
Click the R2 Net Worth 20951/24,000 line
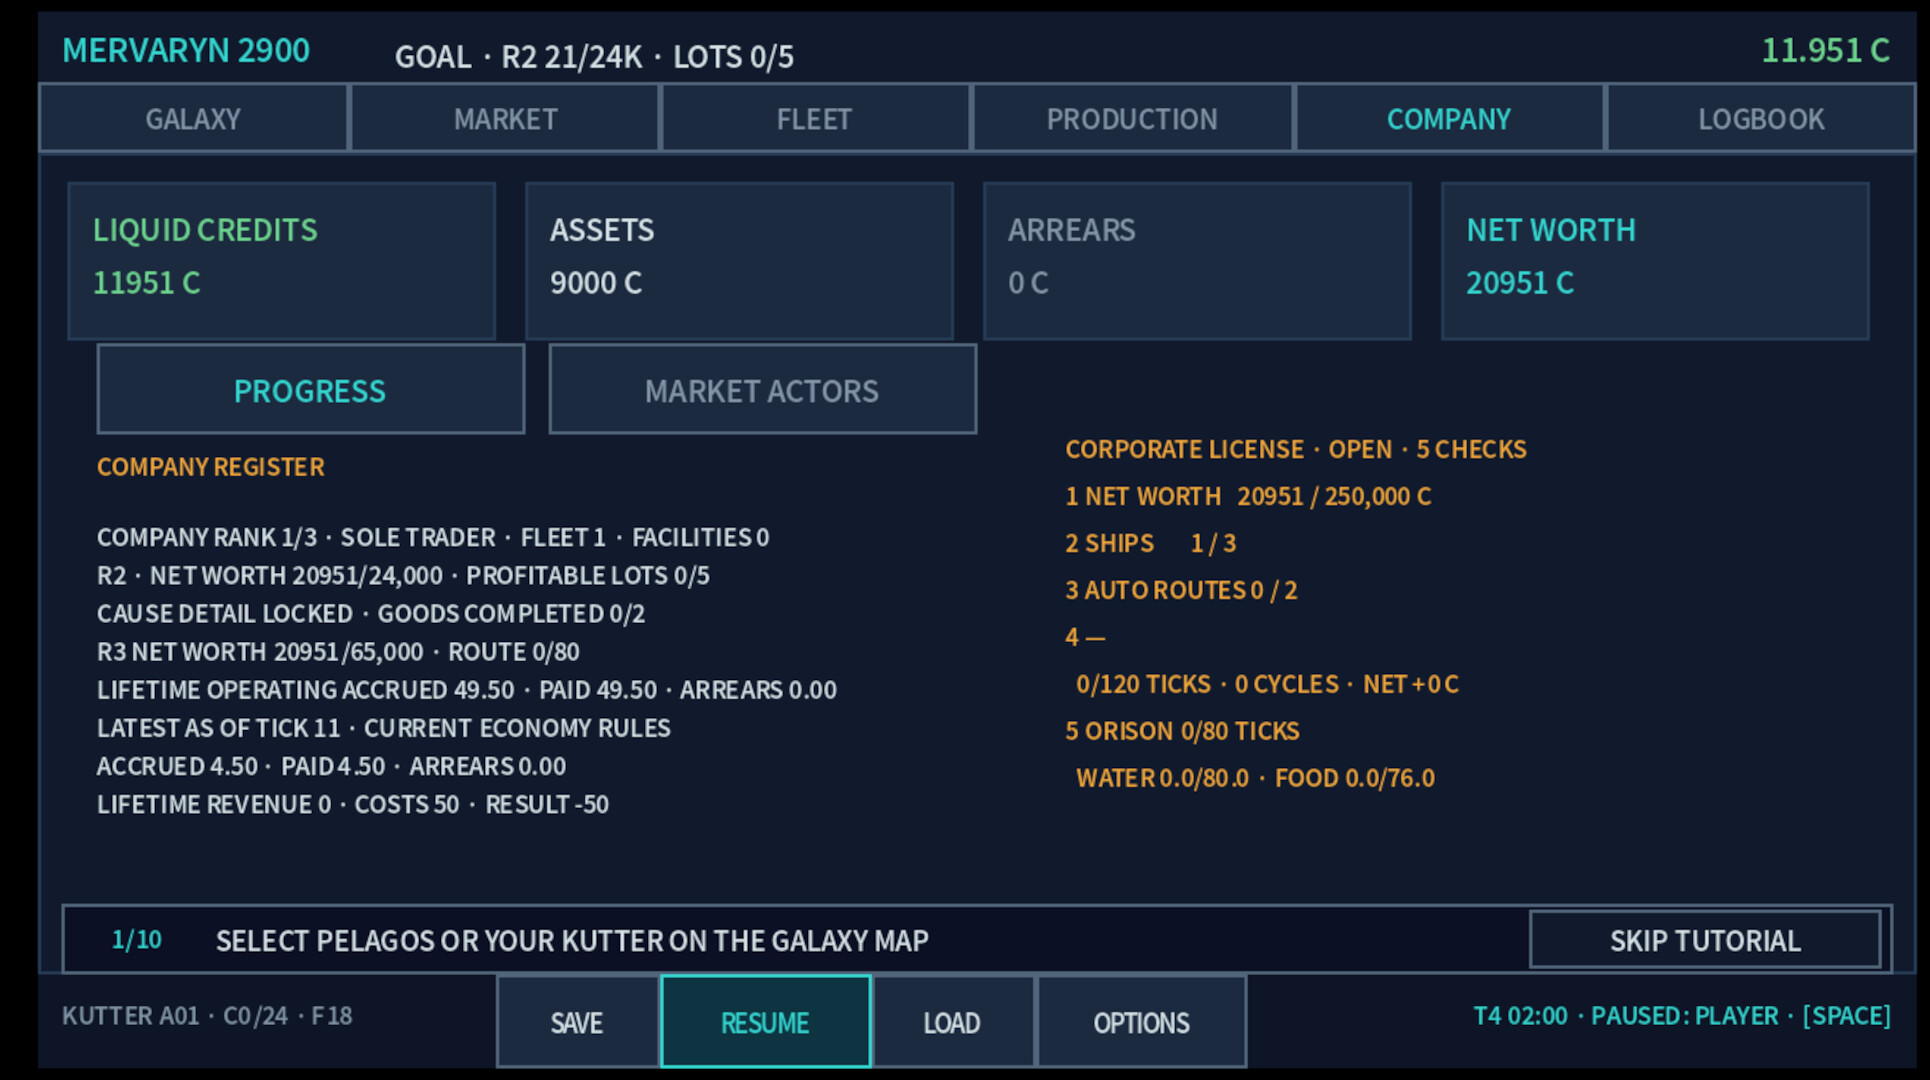pyautogui.click(x=403, y=576)
